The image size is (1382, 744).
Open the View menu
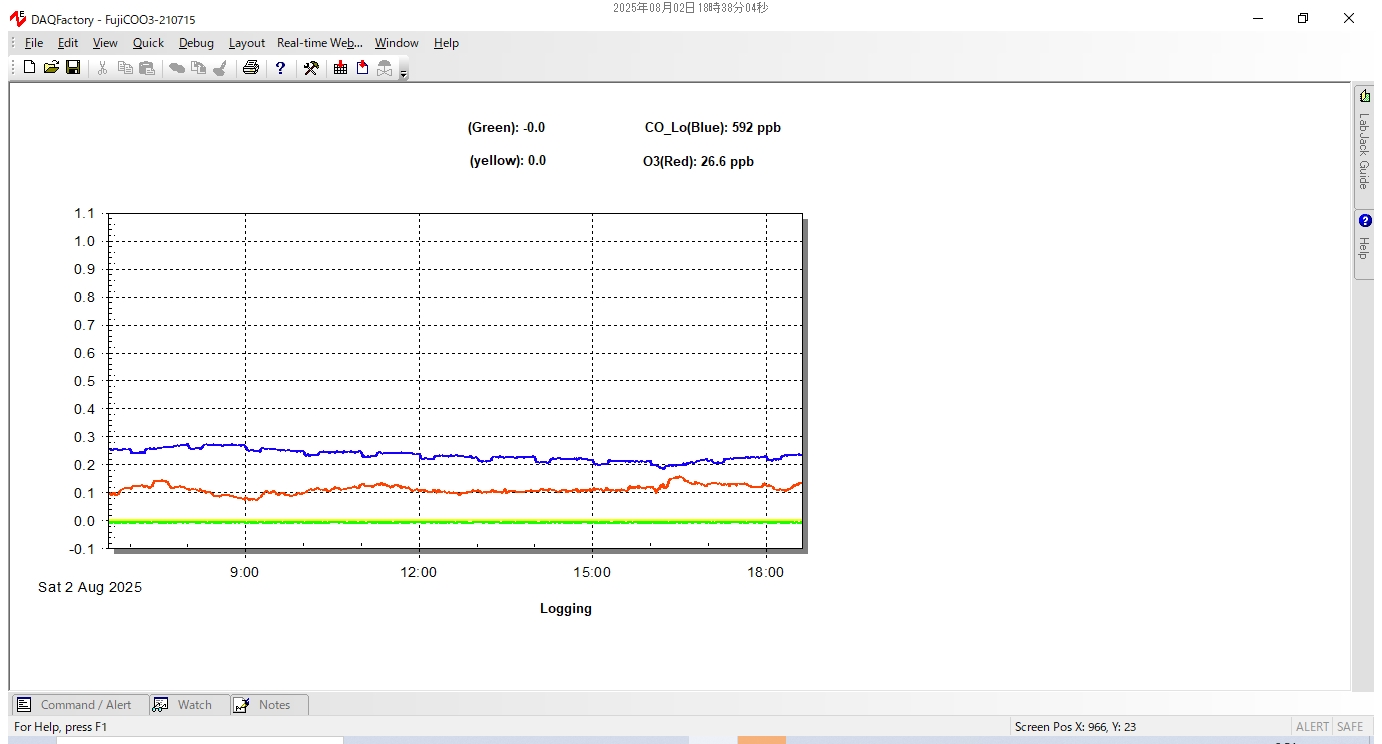tap(105, 43)
